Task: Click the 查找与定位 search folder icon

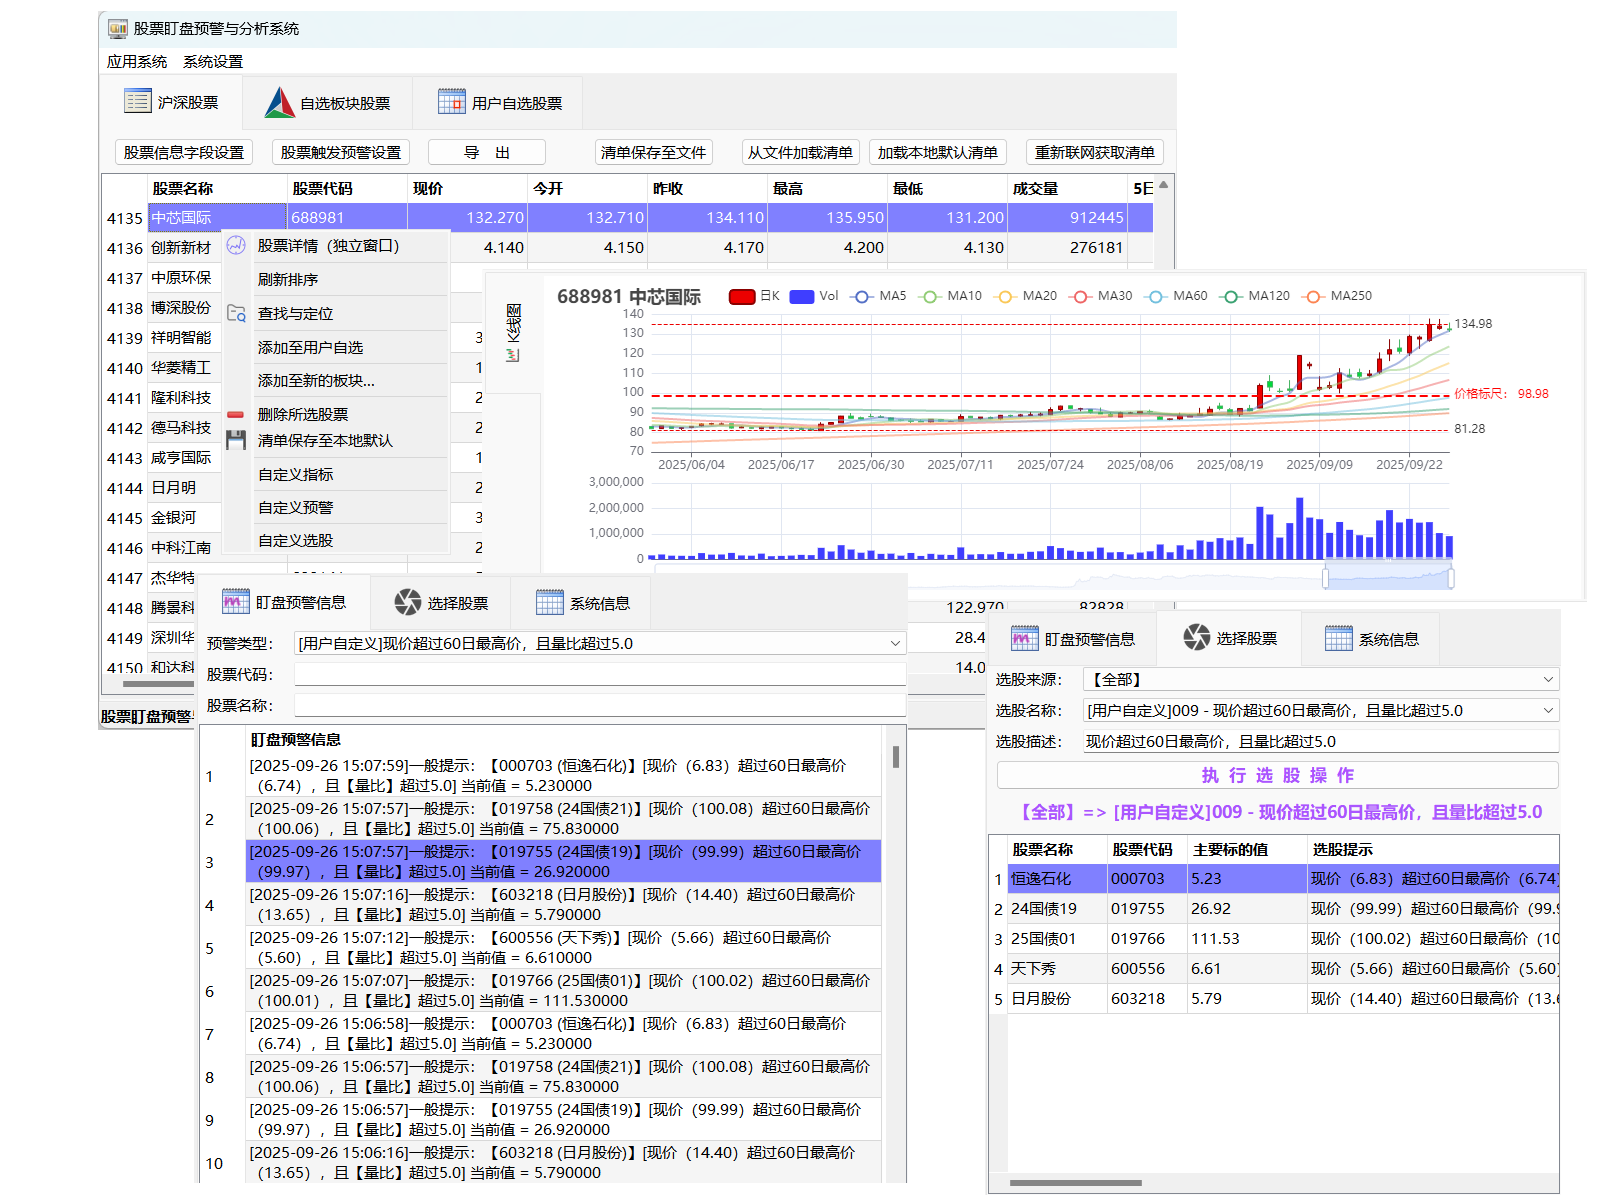Action: (236, 313)
